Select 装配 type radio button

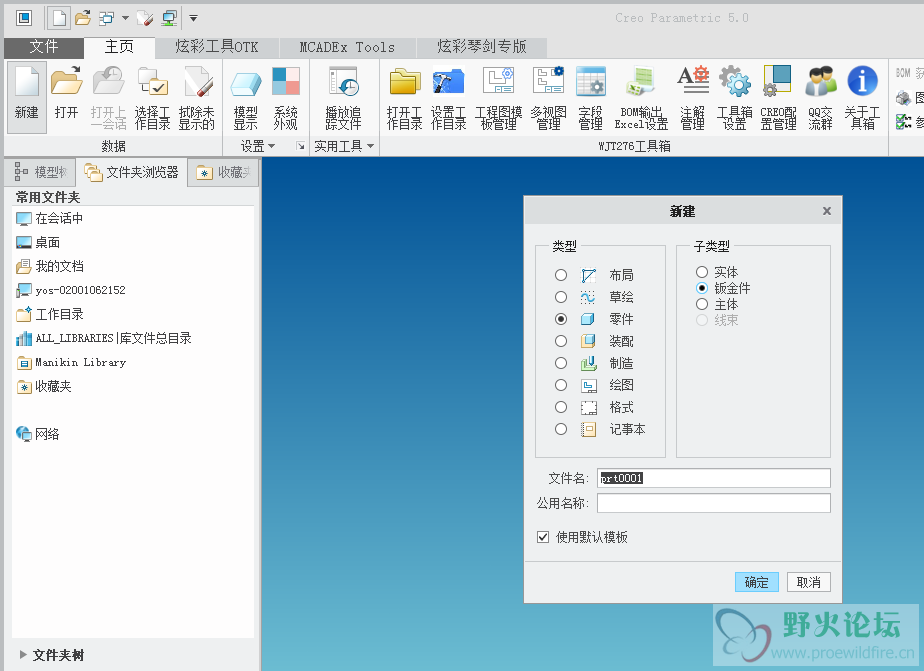560,341
